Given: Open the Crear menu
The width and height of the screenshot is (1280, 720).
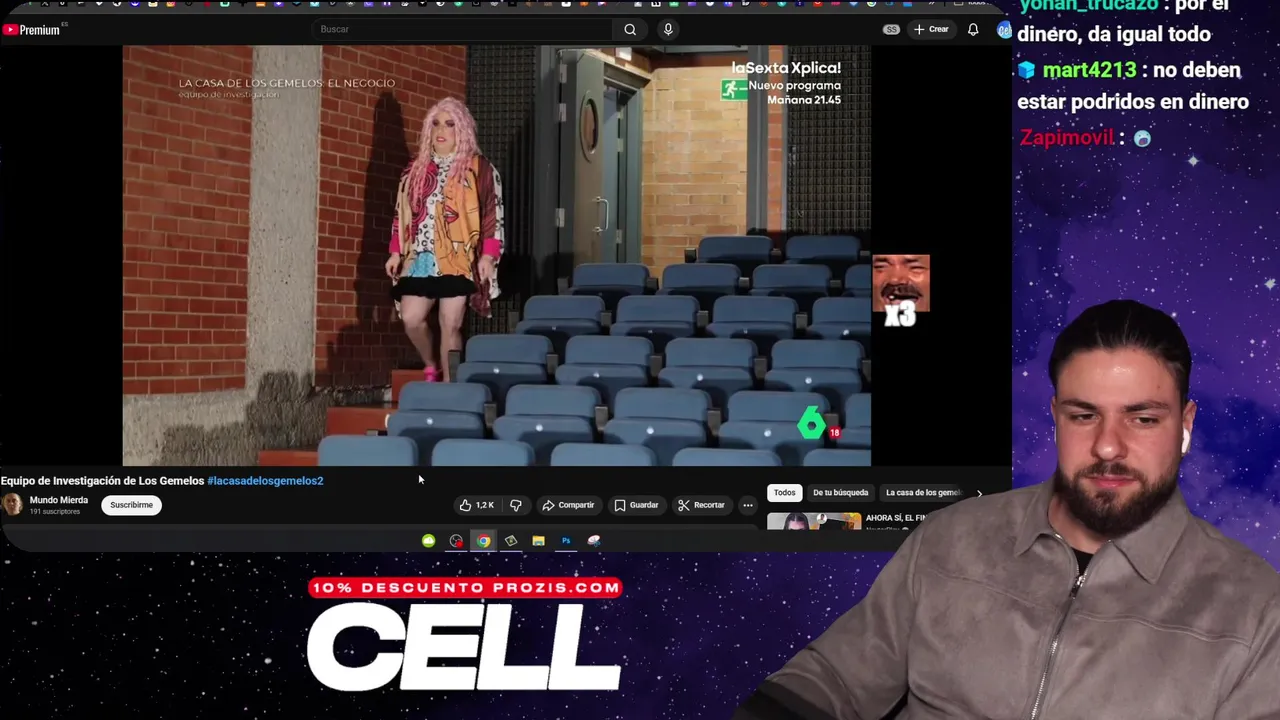Looking at the screenshot, I should click(931, 29).
